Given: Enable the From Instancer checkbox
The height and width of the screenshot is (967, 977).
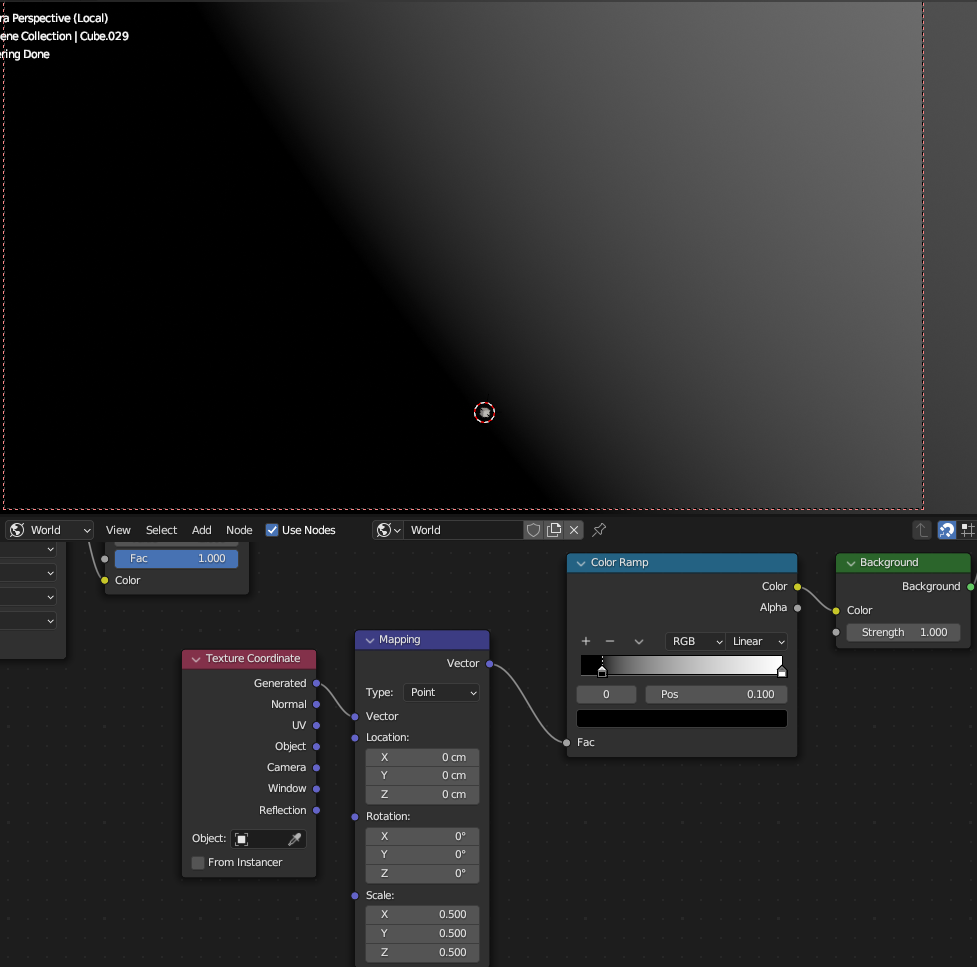Looking at the screenshot, I should [x=198, y=862].
